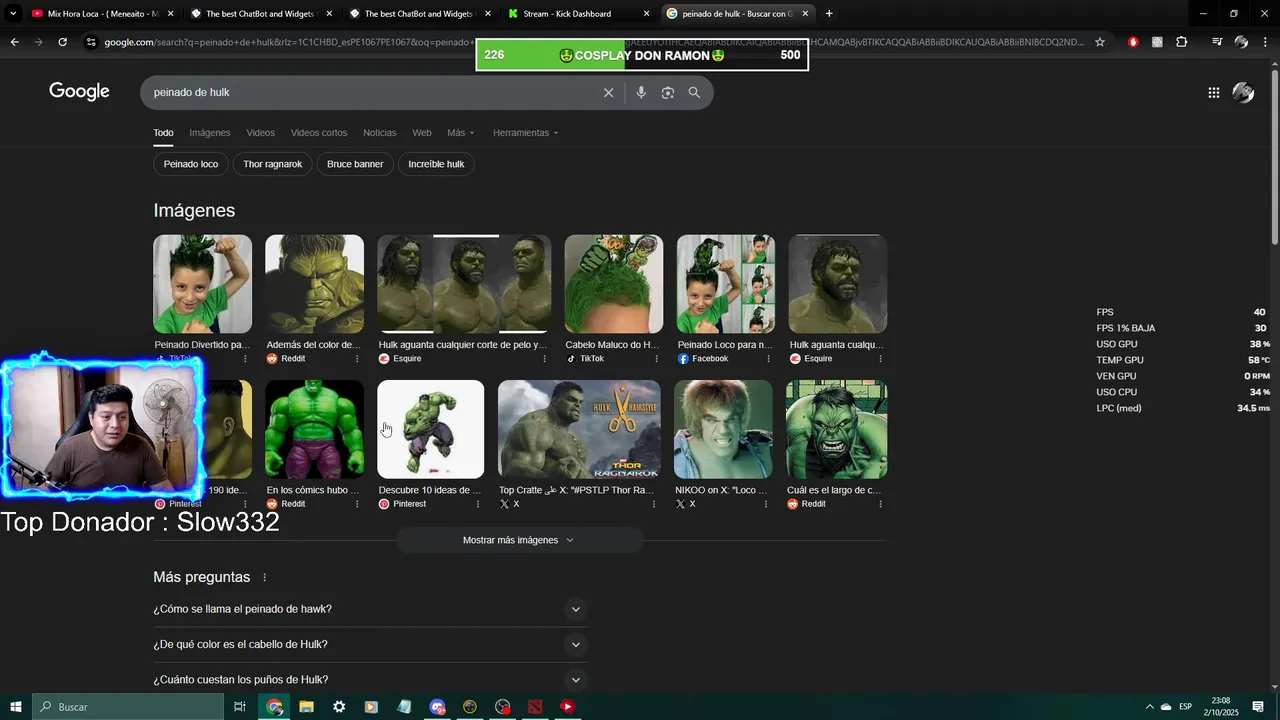This screenshot has height=720, width=1280.
Task: Open the Thor Ragnarok hairstyle thumbnail
Action: (579, 429)
